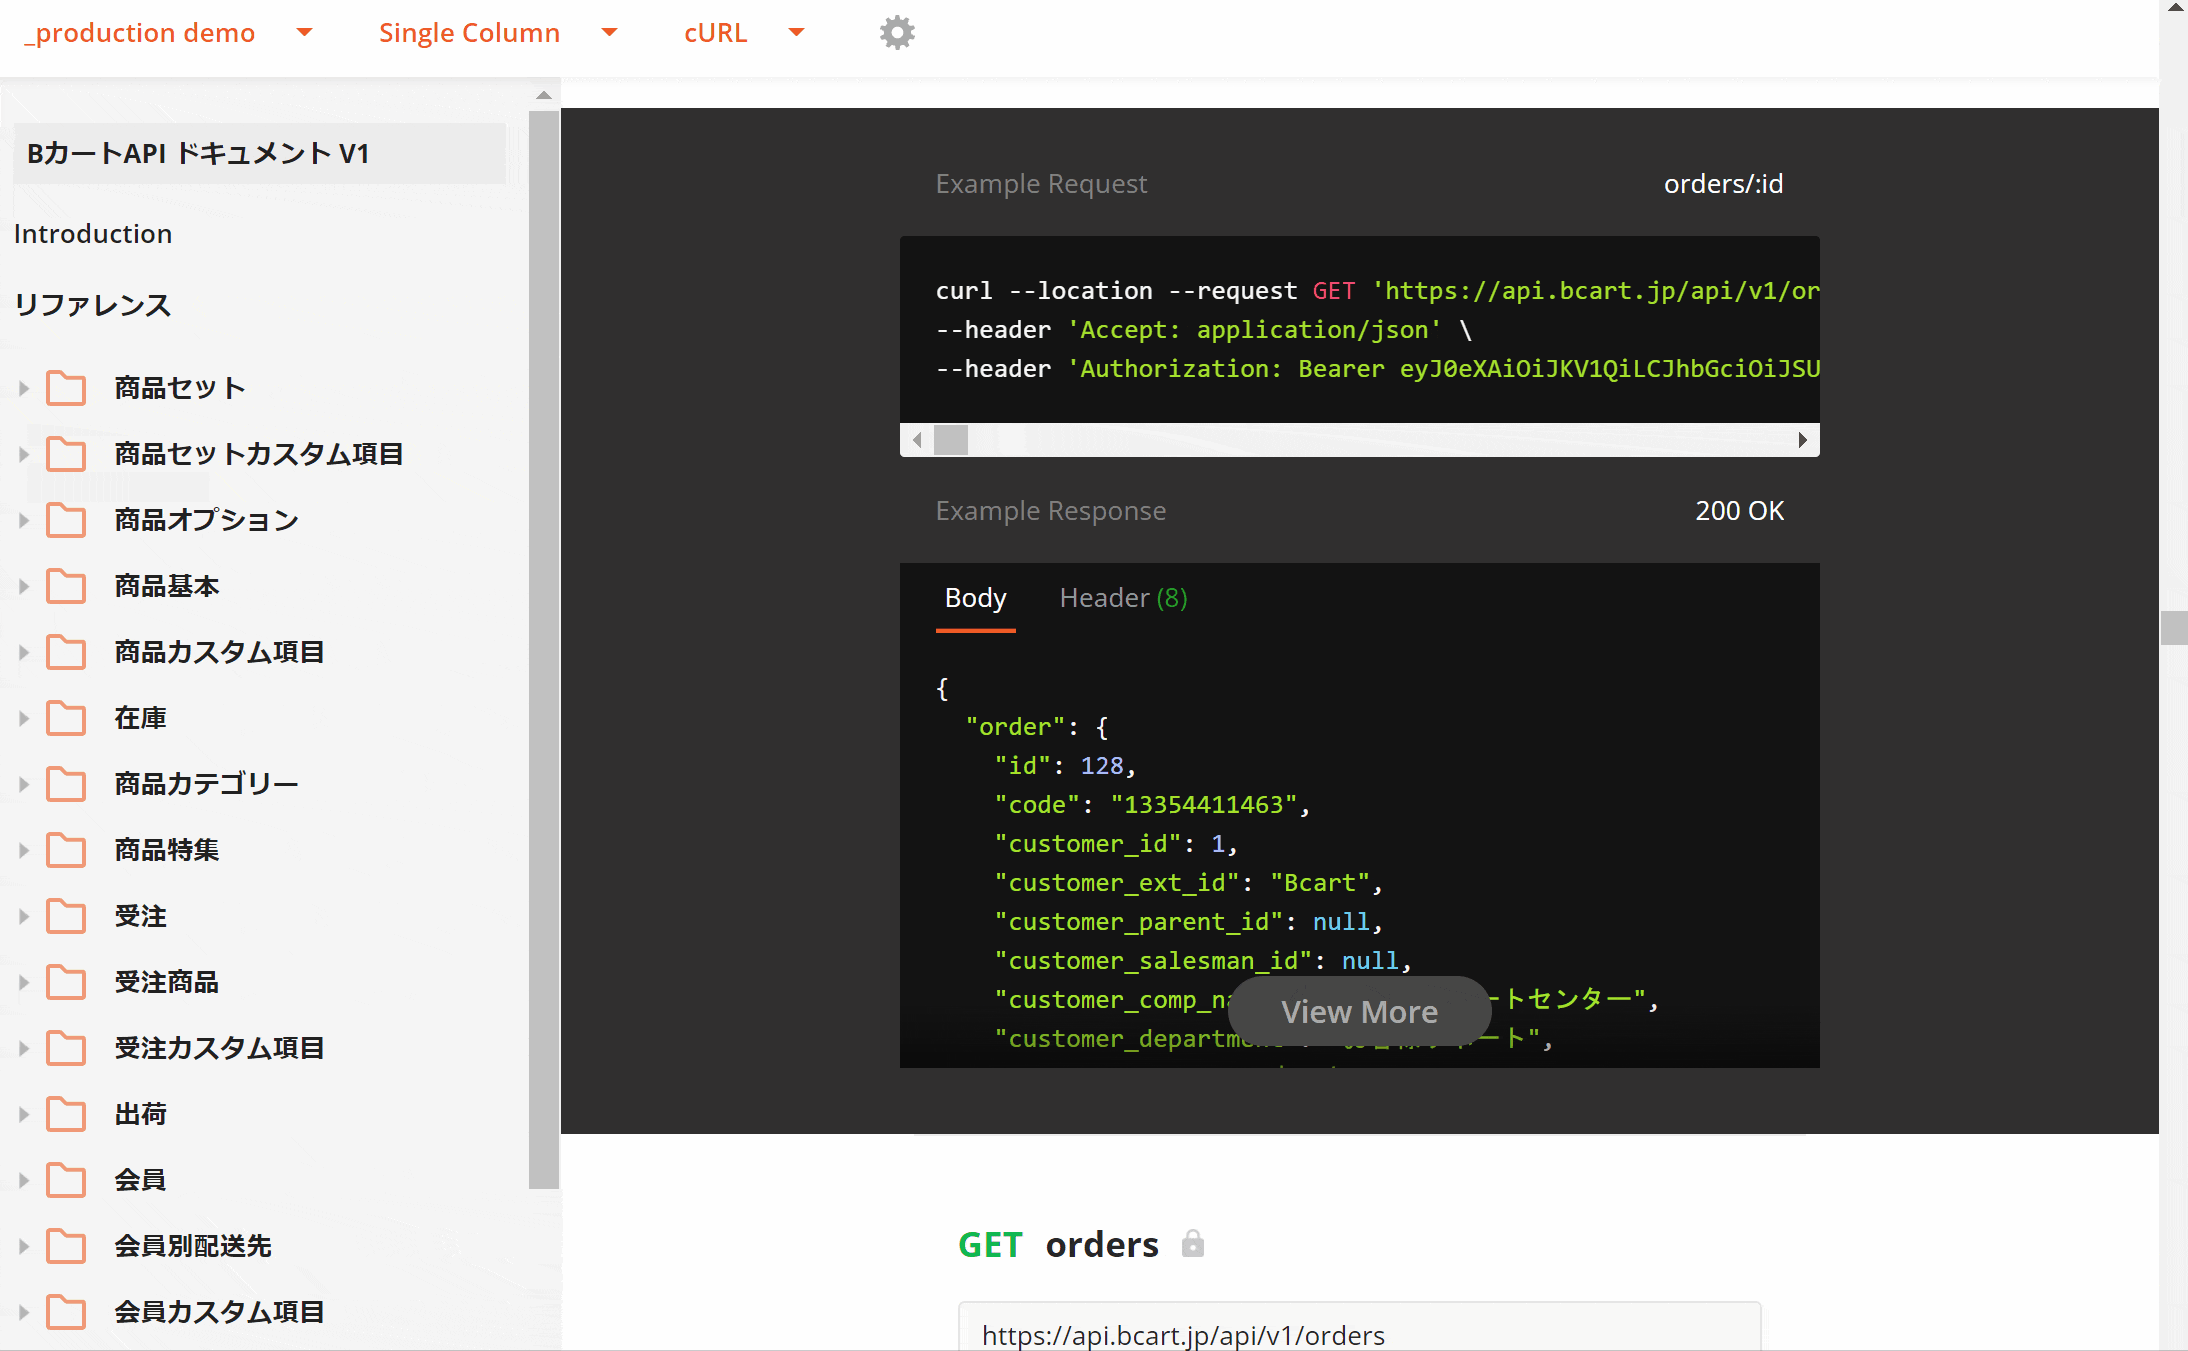Open the リファレンス section
This screenshot has height=1351, width=2188.
[93, 305]
